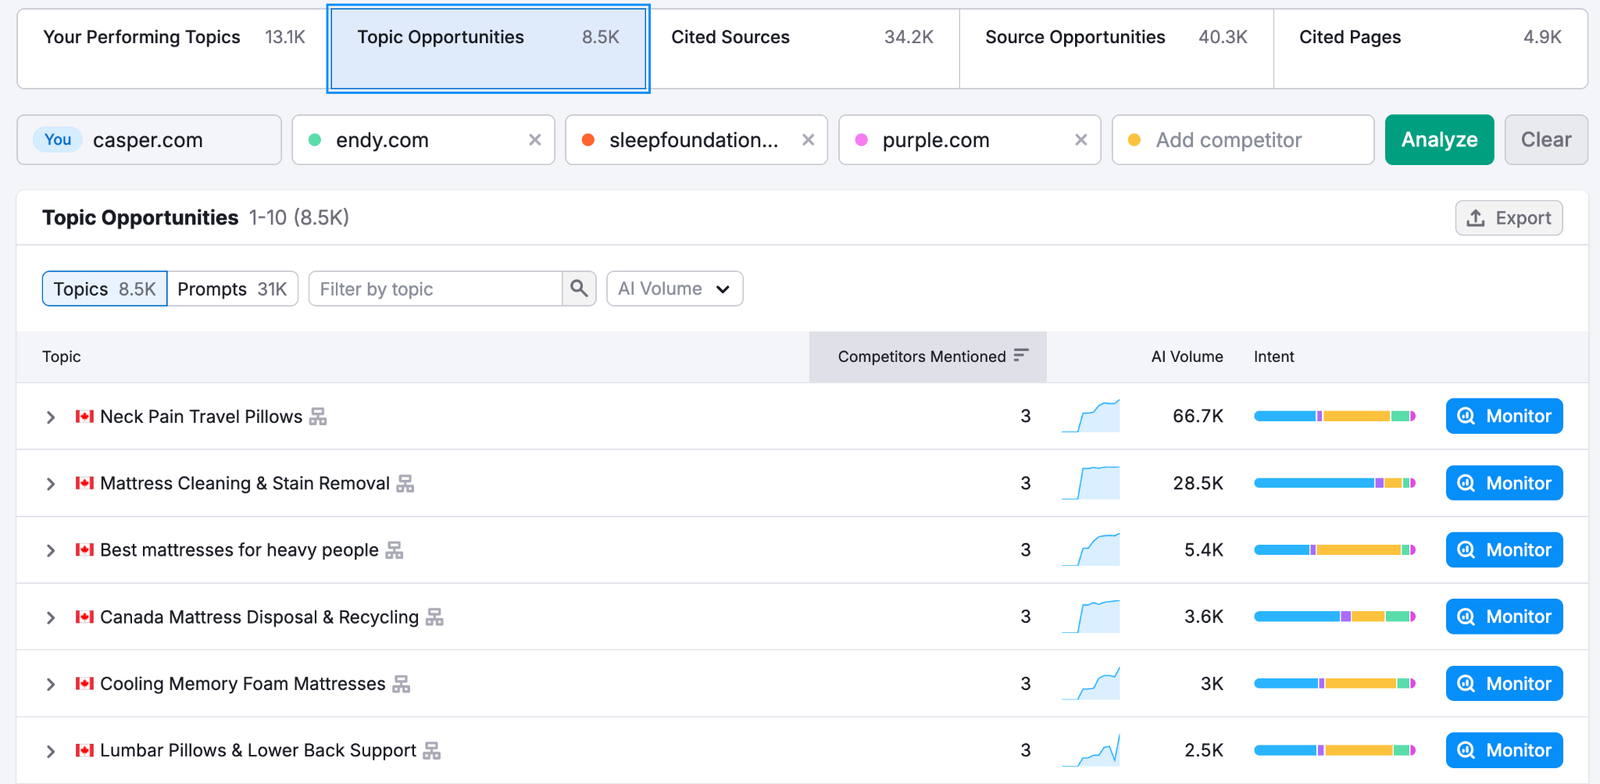This screenshot has height=784, width=1600.
Task: Click Canada flag on Mattress Cleaning row
Action: [x=85, y=483]
